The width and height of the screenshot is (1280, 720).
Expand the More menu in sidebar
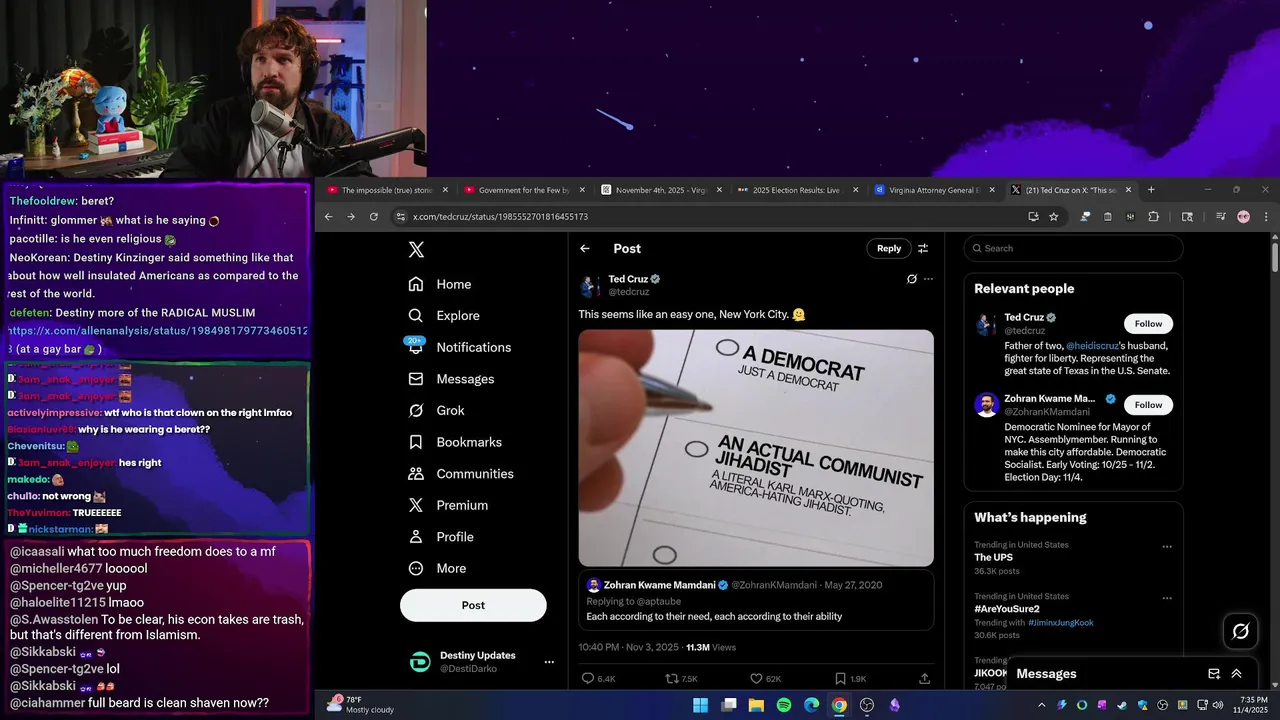[x=437, y=568]
